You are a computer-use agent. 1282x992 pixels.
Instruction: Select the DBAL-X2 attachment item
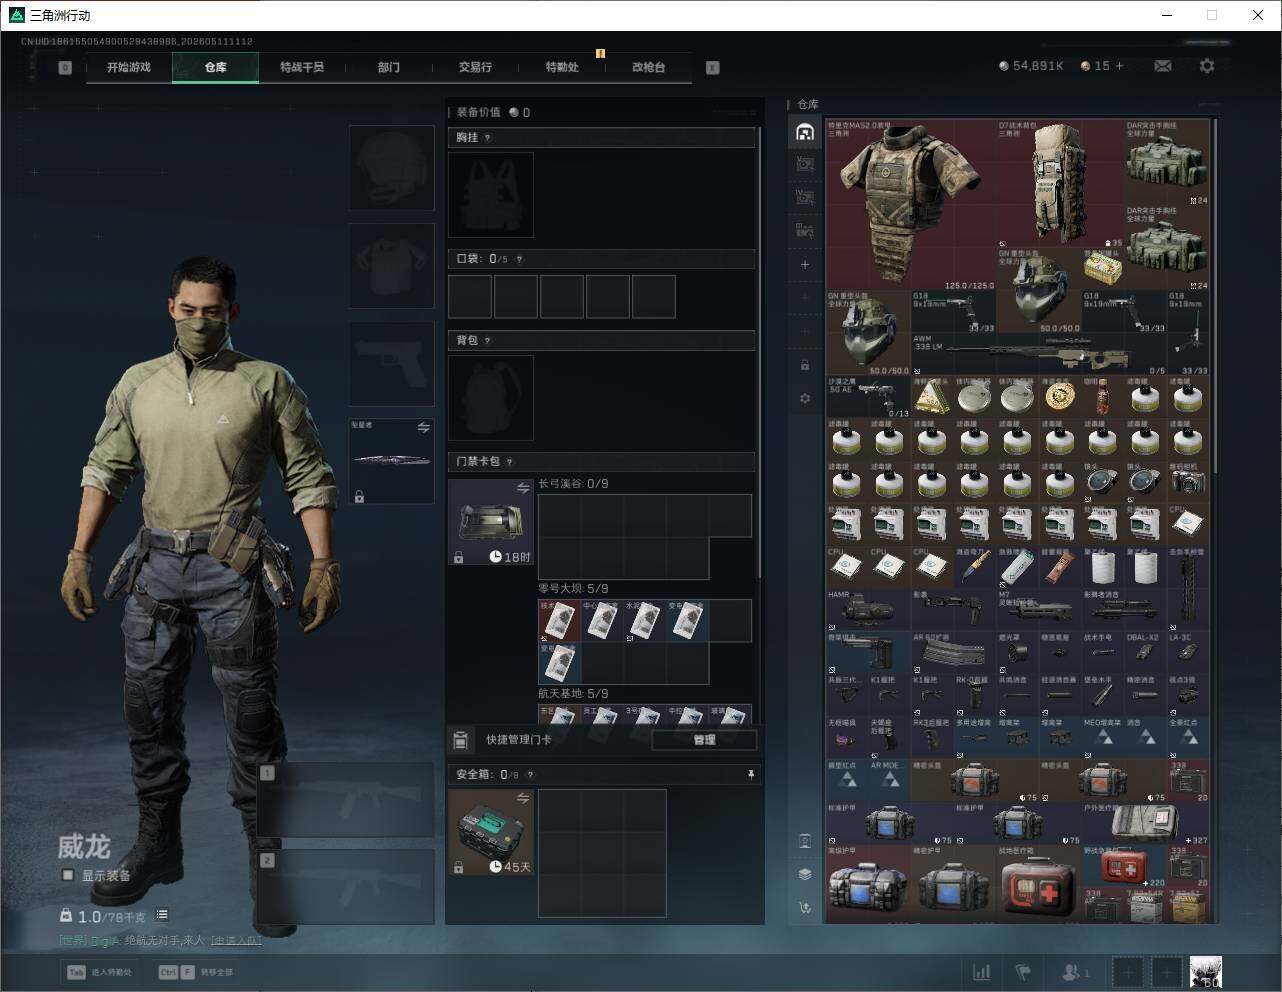pos(1144,651)
